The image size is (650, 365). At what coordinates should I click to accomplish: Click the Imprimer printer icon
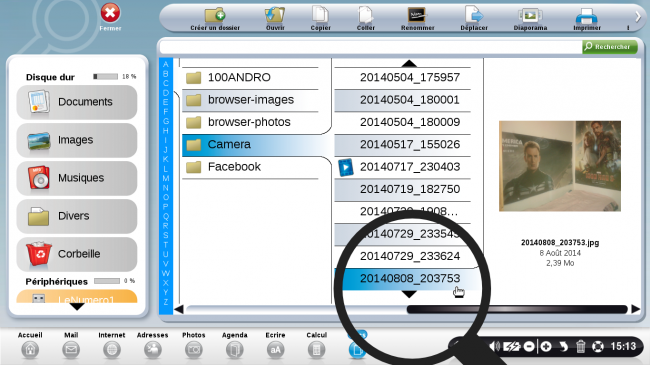[x=586, y=16]
